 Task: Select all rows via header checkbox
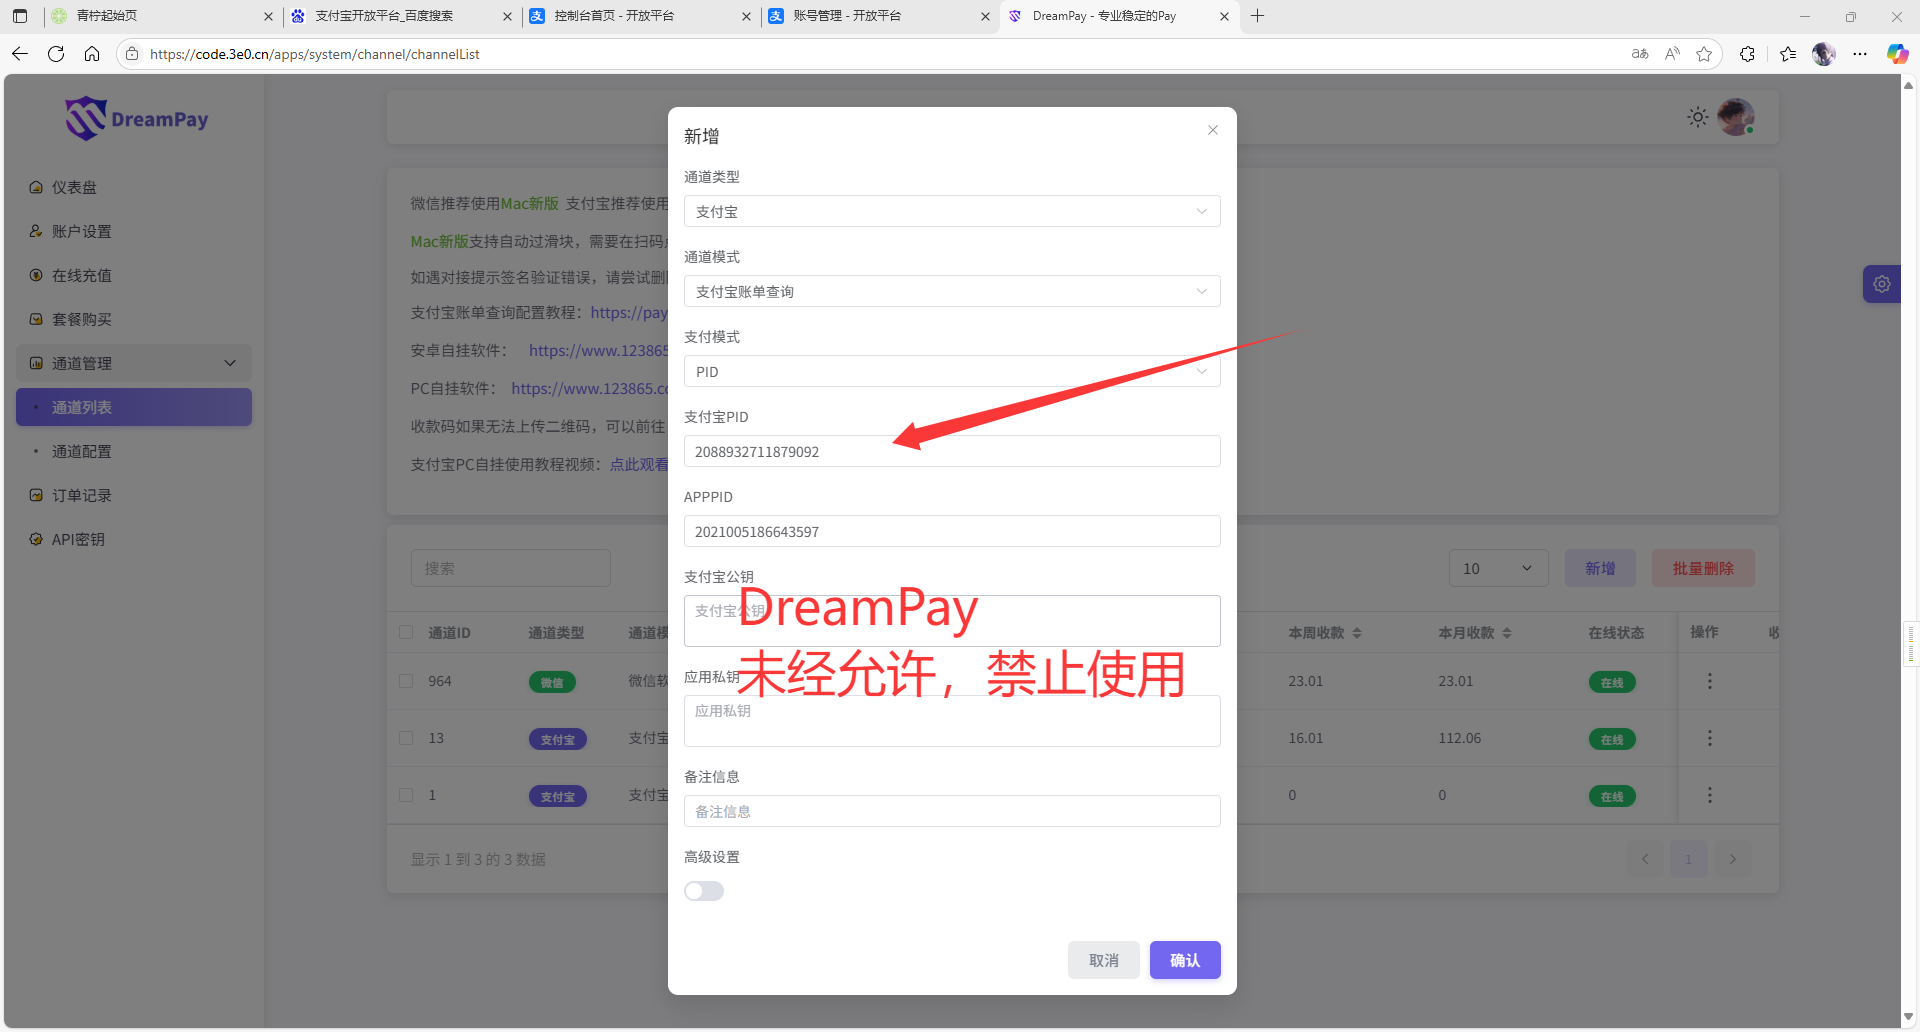406,632
